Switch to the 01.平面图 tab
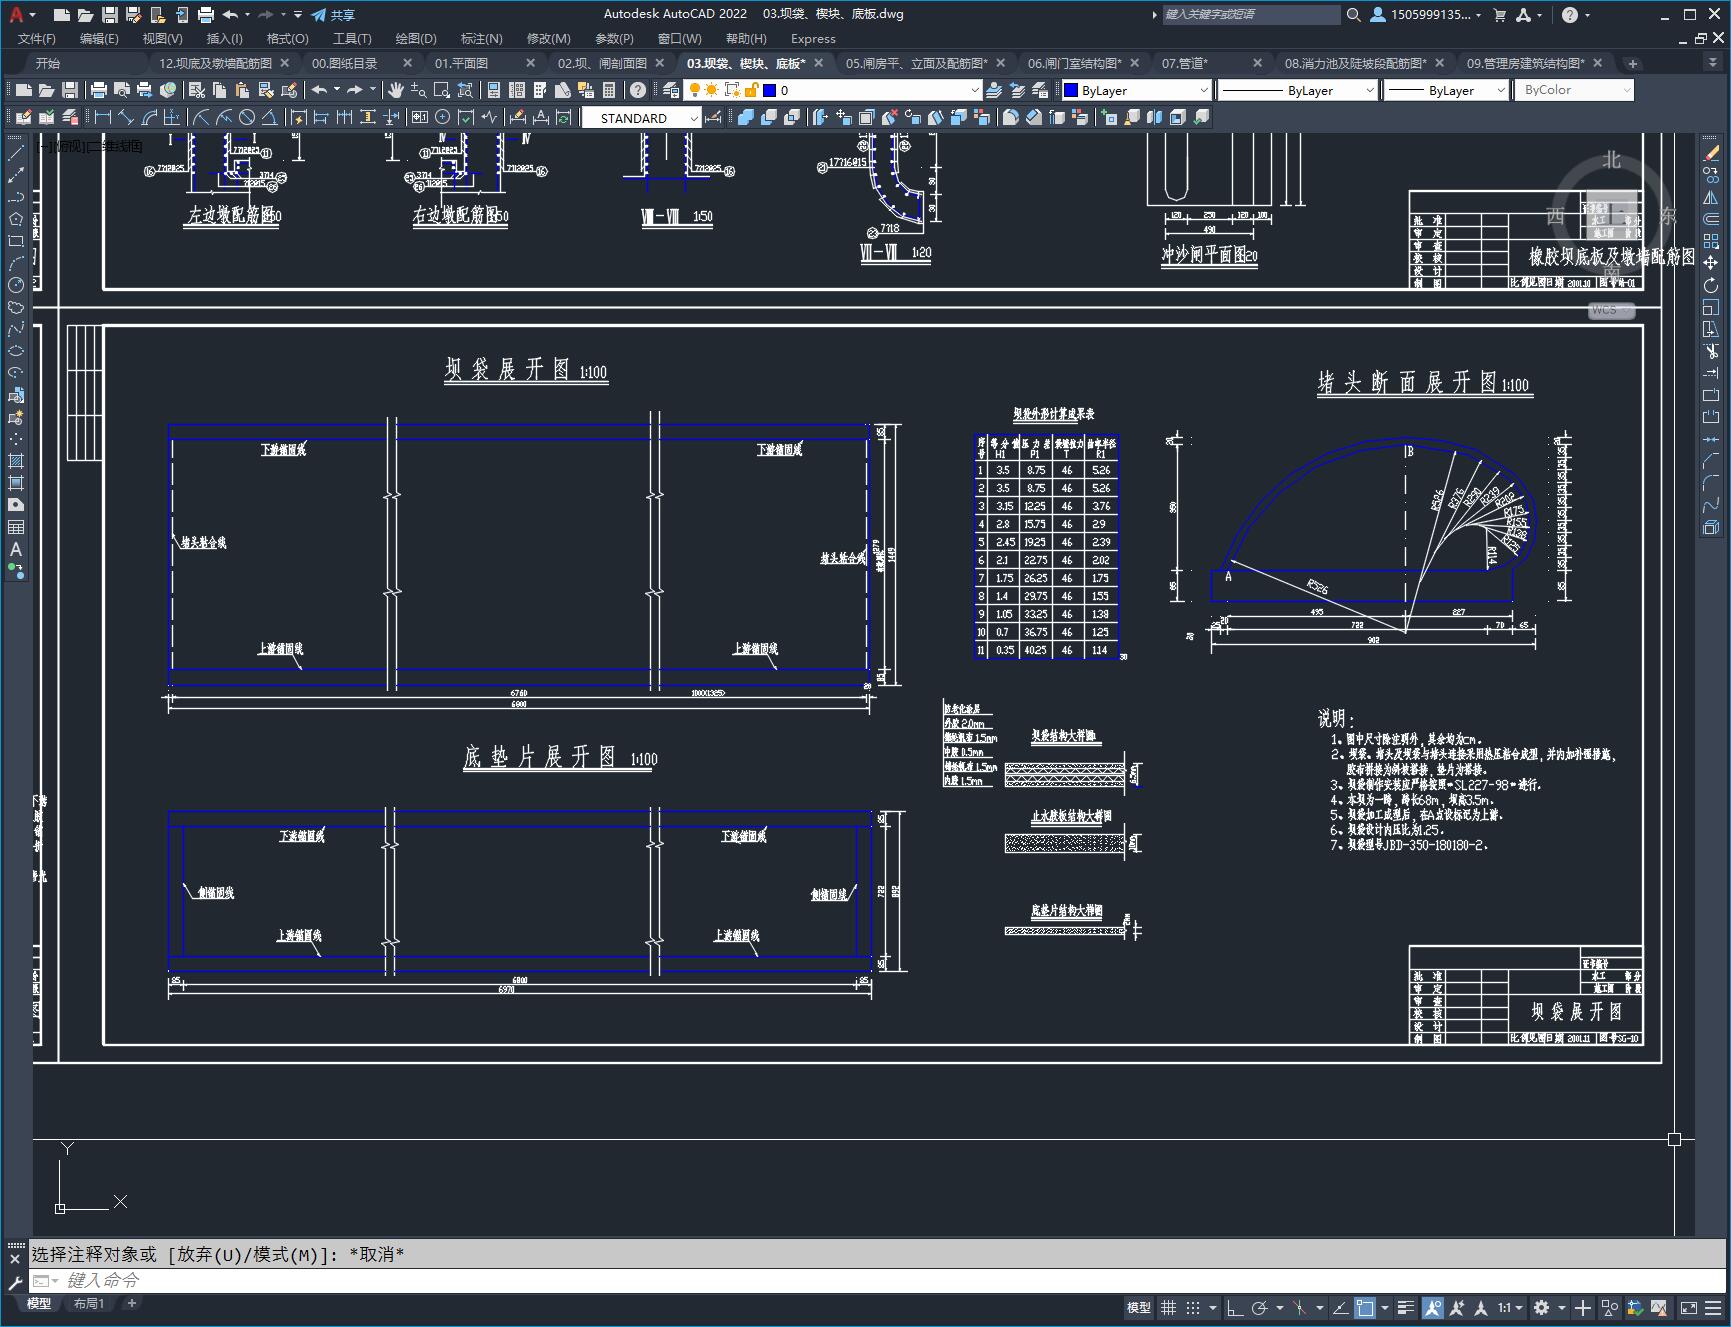 tap(461, 63)
